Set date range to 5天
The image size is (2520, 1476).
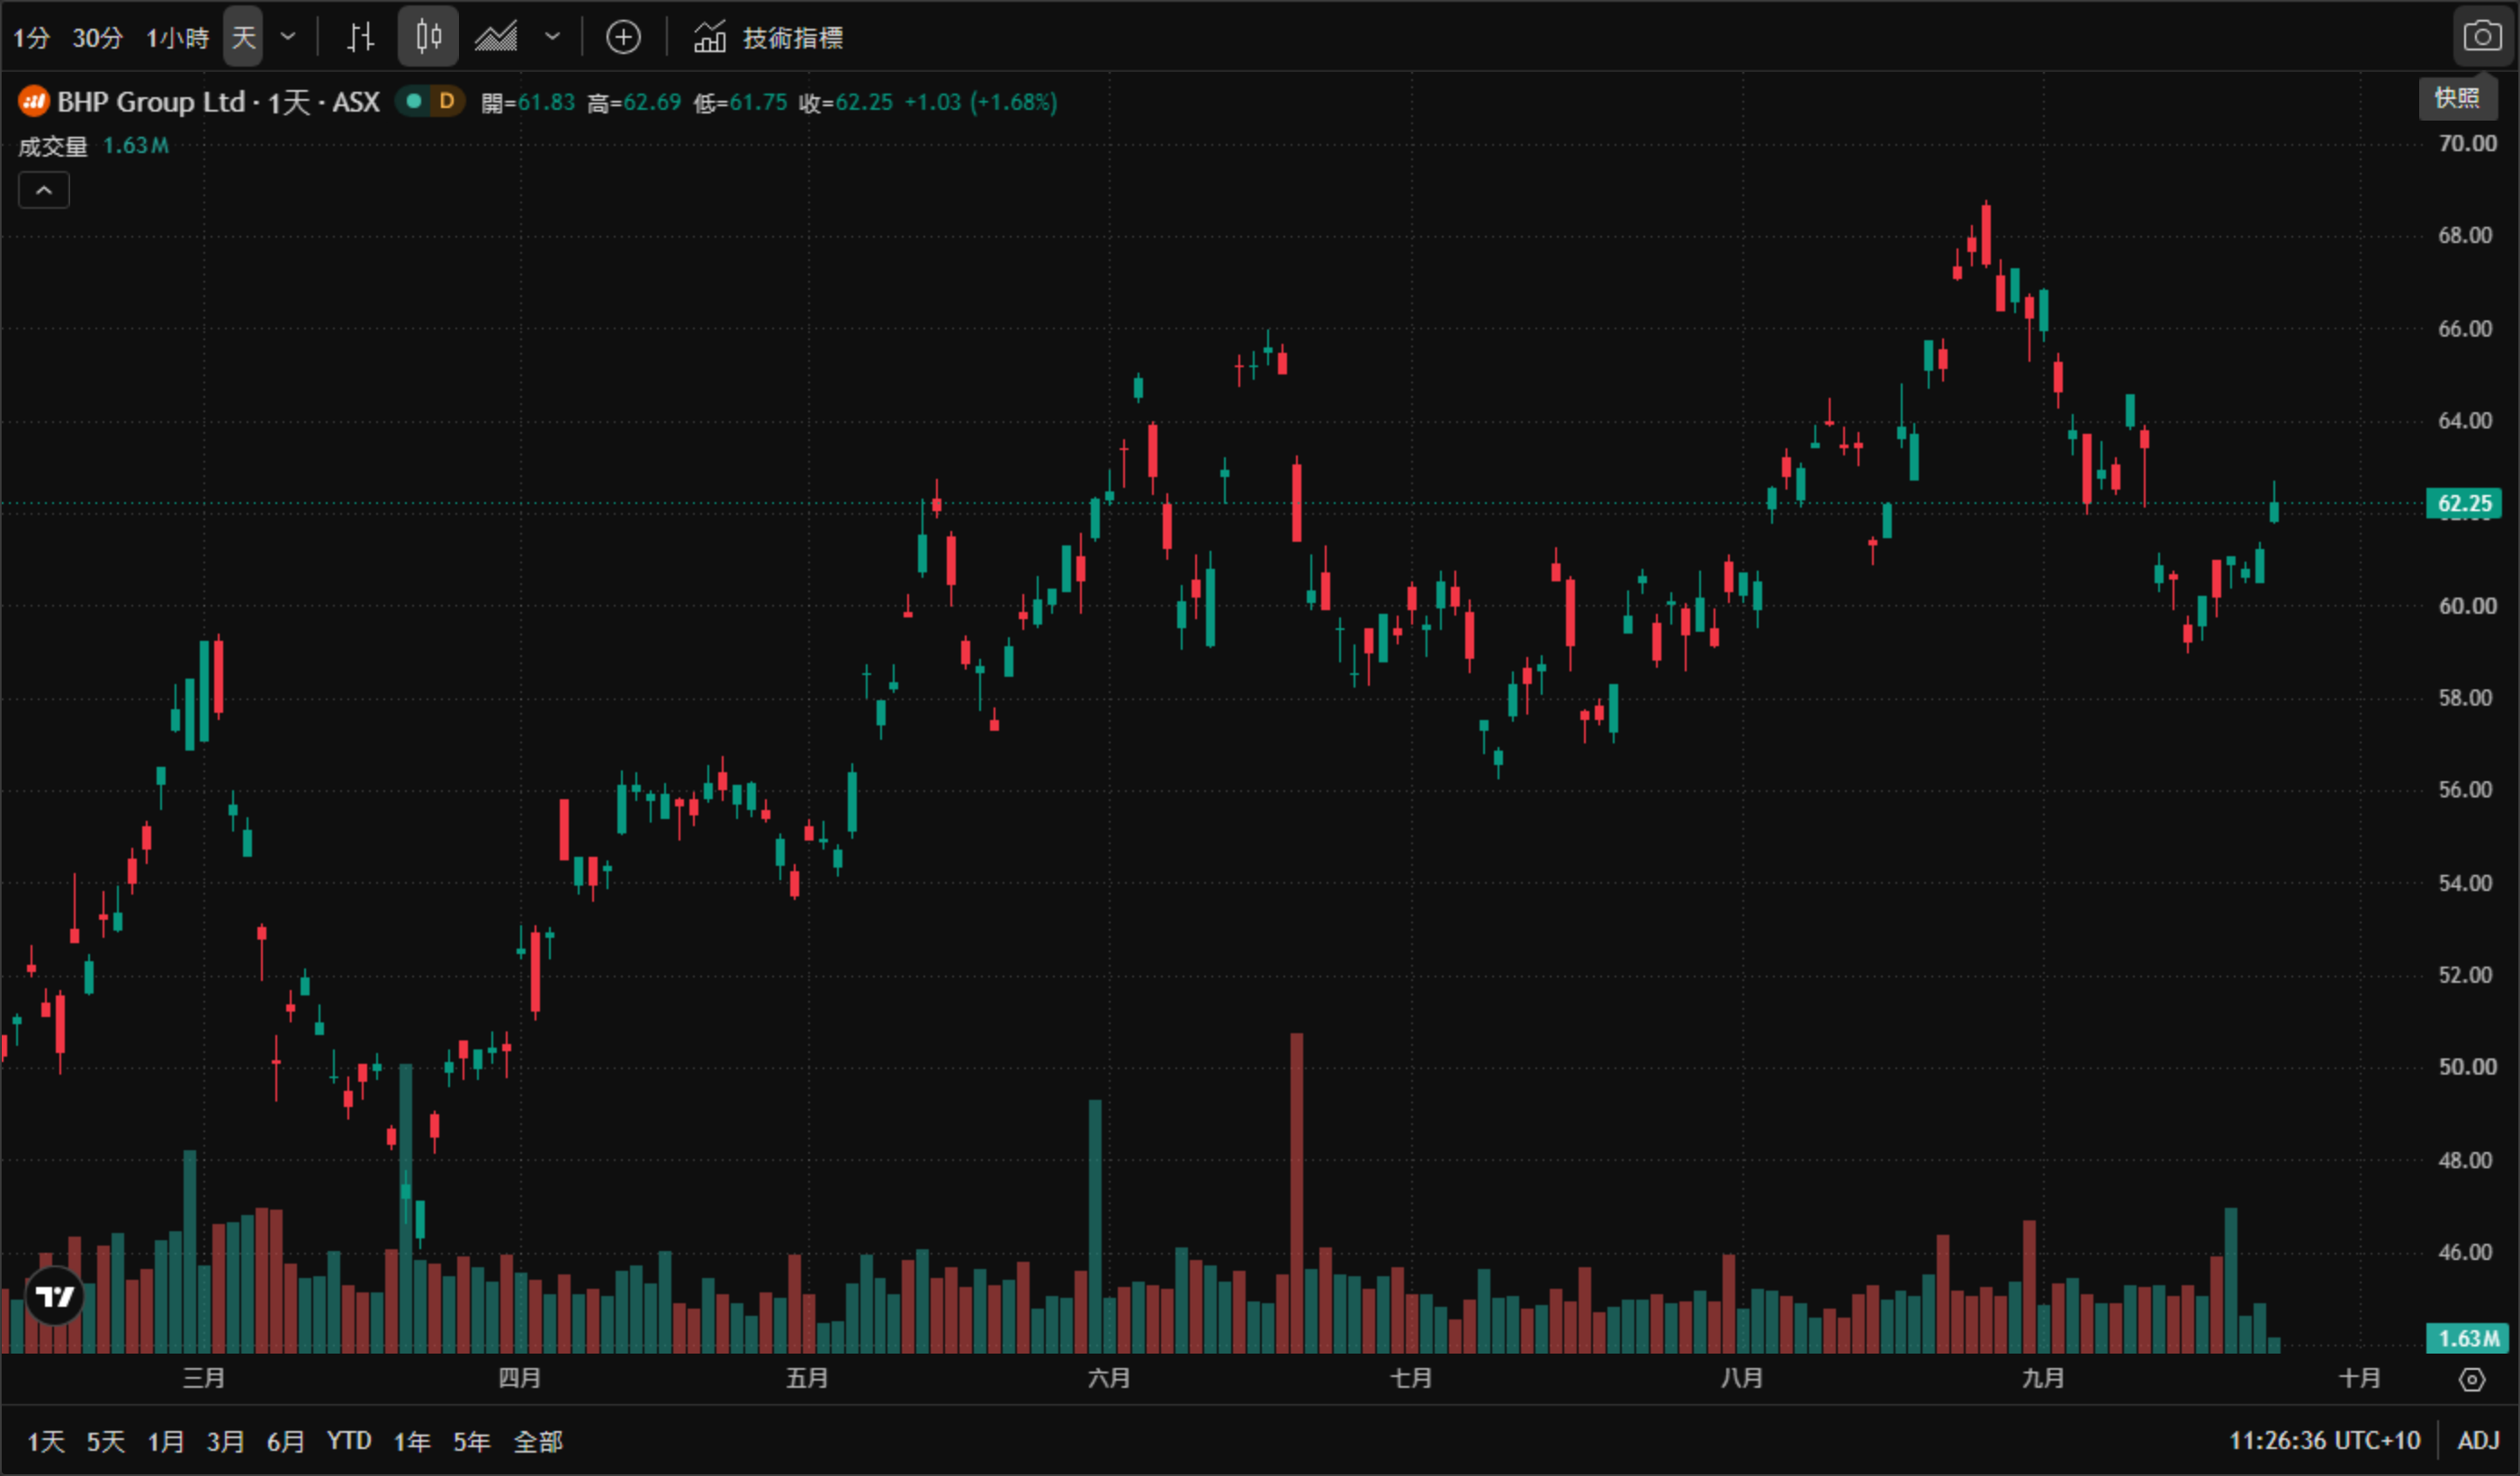tap(106, 1441)
